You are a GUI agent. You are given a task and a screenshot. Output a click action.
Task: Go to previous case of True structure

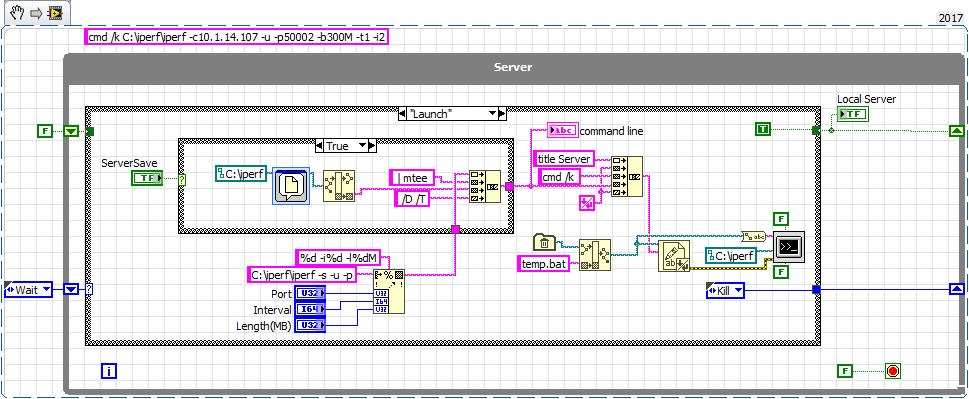click(x=319, y=146)
